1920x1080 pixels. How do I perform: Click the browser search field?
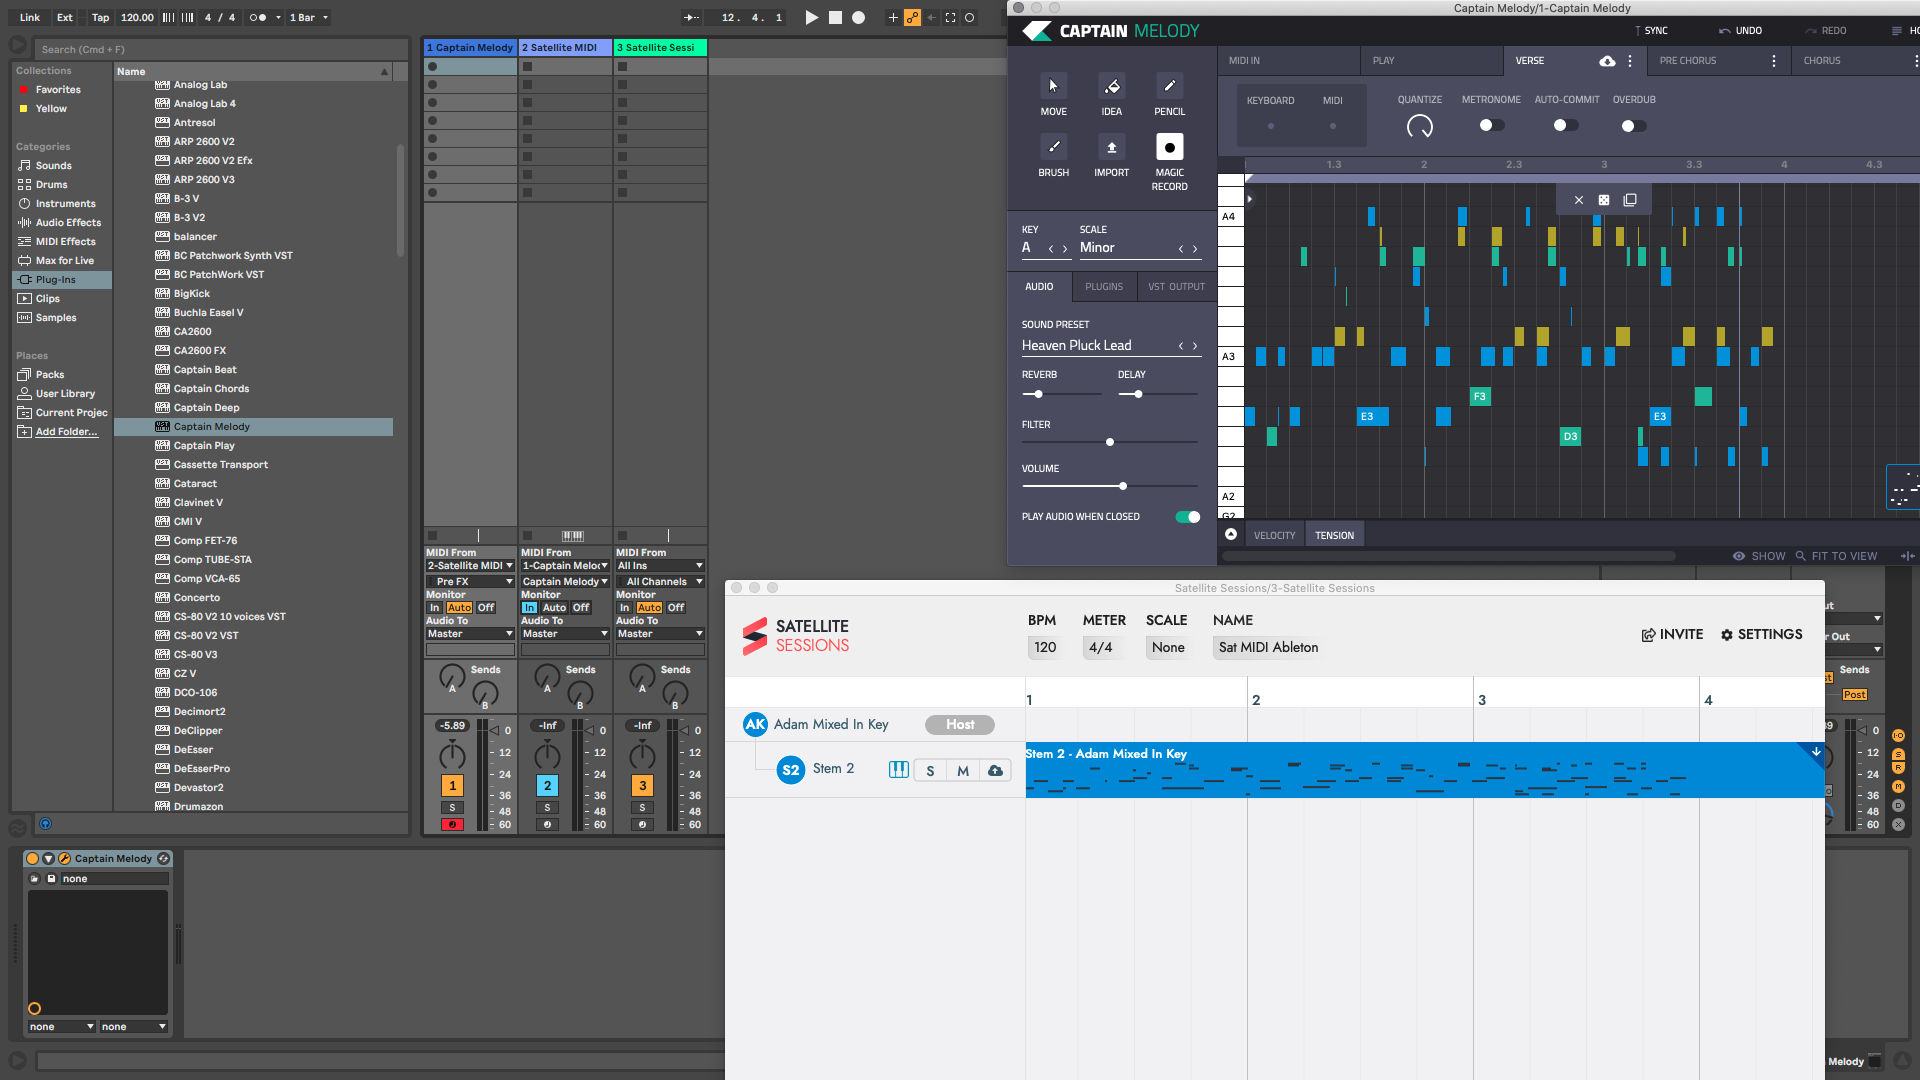click(x=221, y=49)
